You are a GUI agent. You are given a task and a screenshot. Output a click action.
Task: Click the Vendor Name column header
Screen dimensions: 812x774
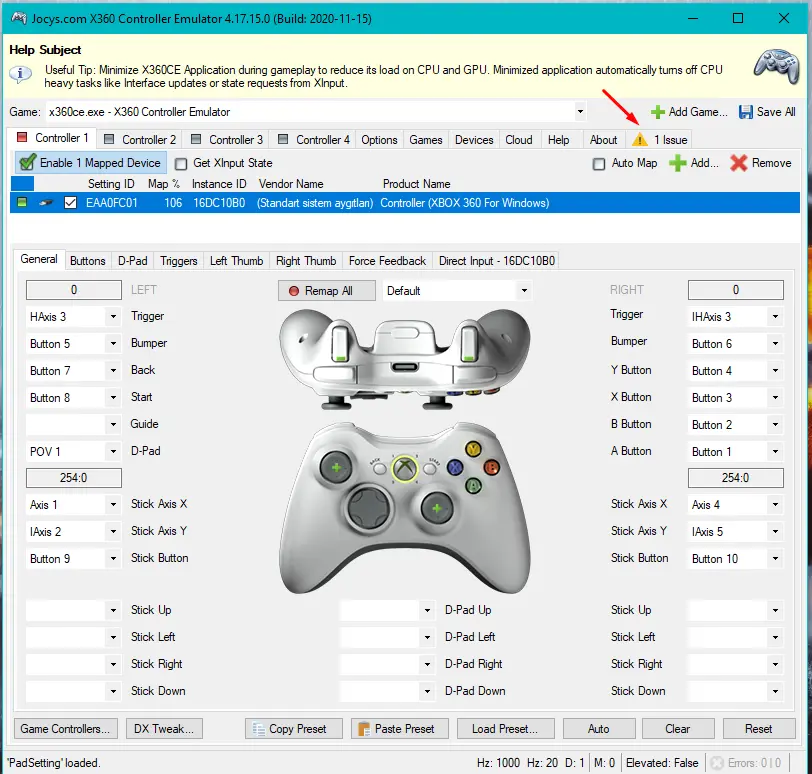[x=291, y=184]
